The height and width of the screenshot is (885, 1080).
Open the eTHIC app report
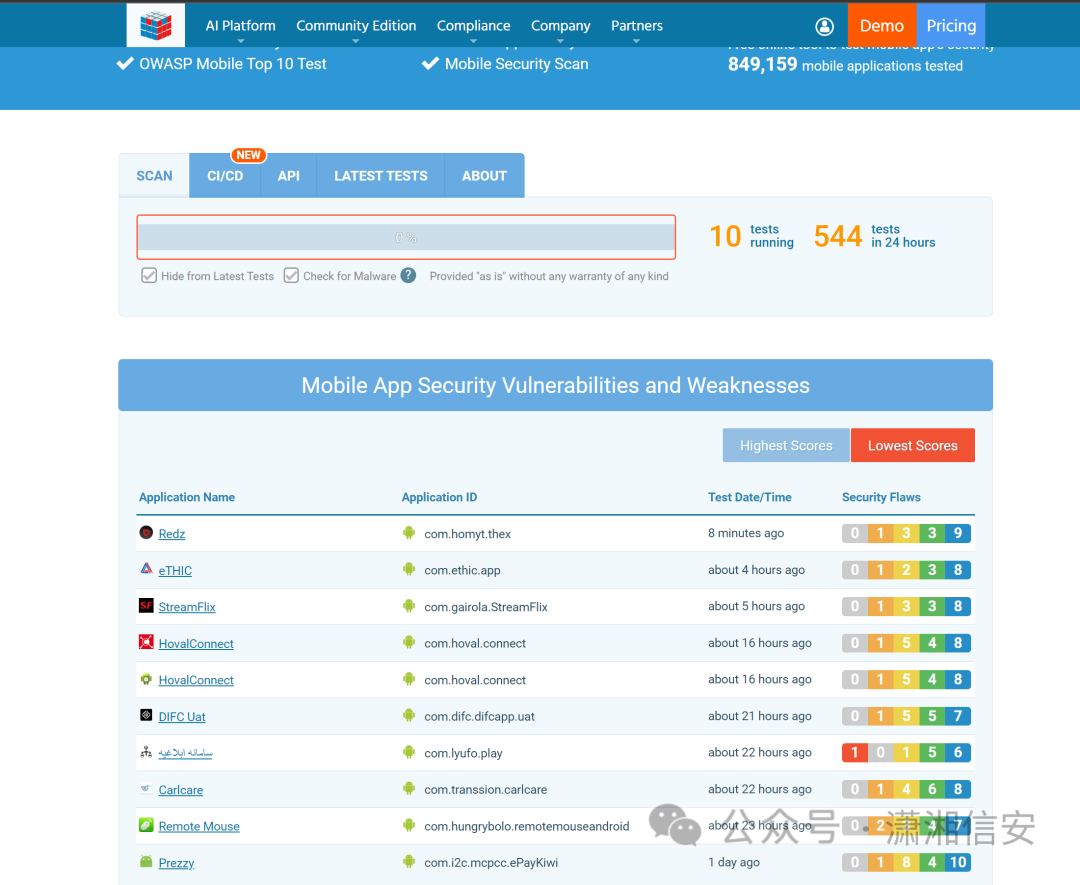coord(175,570)
